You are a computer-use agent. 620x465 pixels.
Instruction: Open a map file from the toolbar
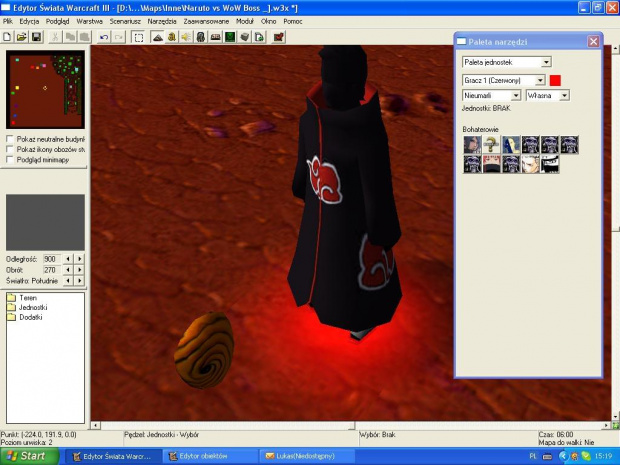21,37
